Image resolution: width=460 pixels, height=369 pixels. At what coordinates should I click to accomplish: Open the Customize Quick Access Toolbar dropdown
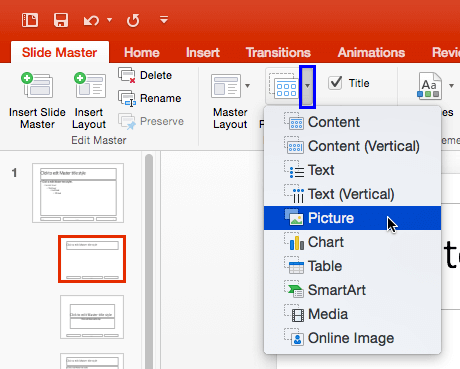click(x=164, y=20)
